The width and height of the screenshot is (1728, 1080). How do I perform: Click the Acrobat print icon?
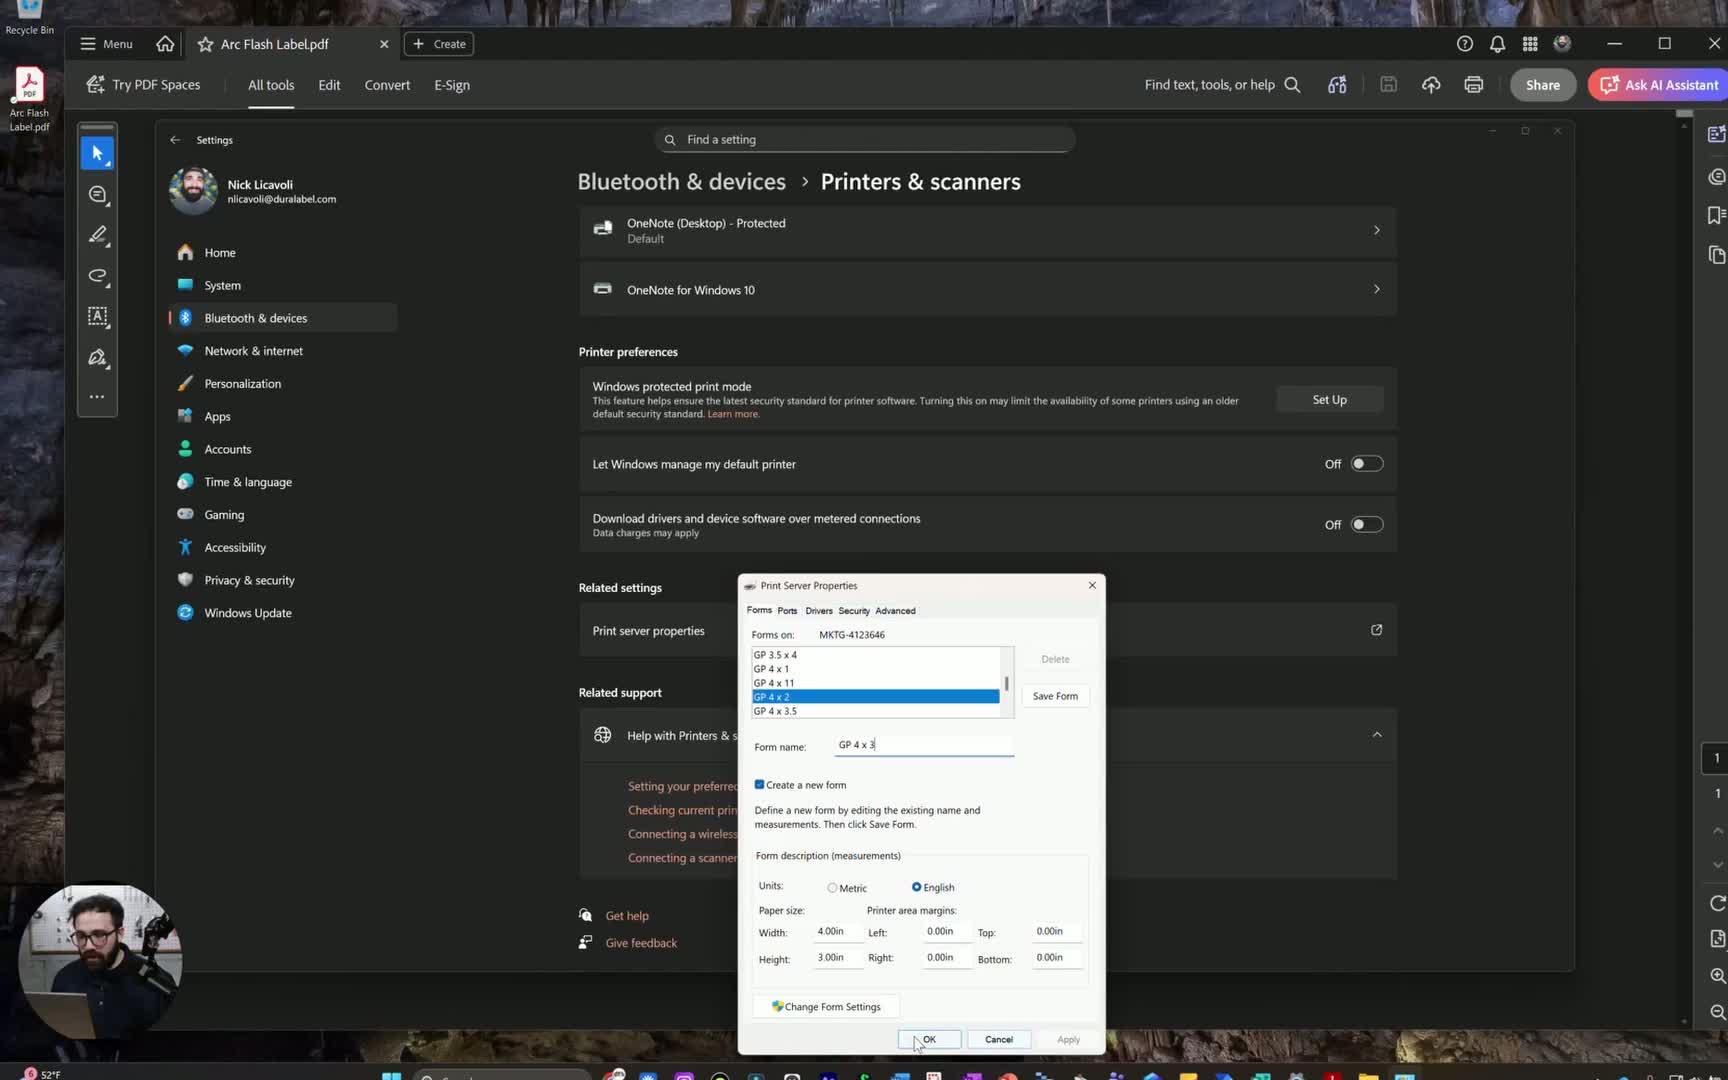(1473, 85)
